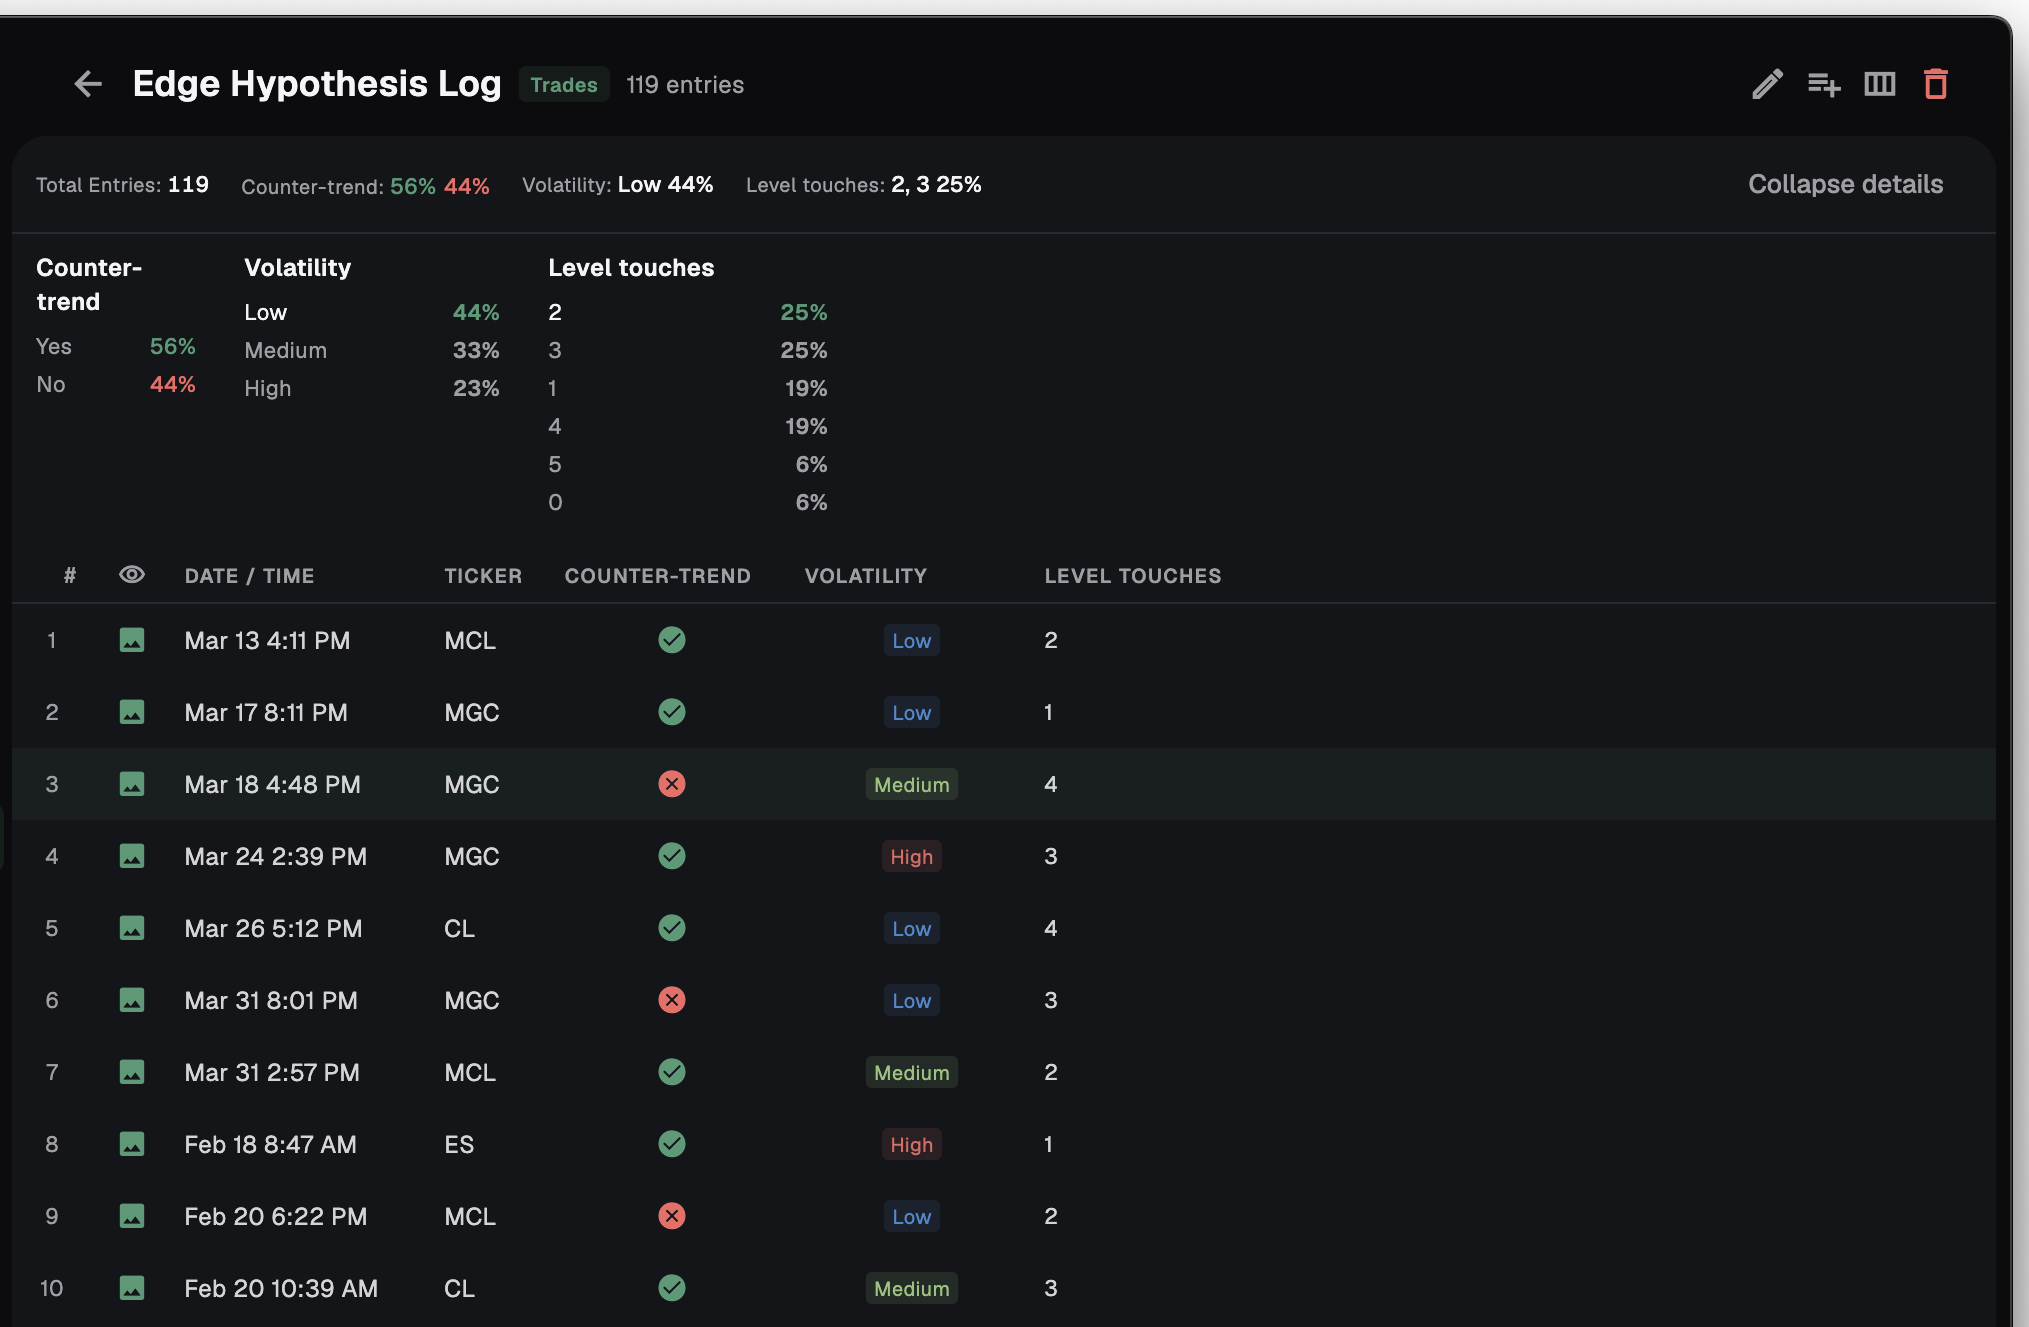Toggle counter-trend red X for Feb 20 6:22 PM
Image resolution: width=2029 pixels, height=1327 pixels.
(672, 1216)
